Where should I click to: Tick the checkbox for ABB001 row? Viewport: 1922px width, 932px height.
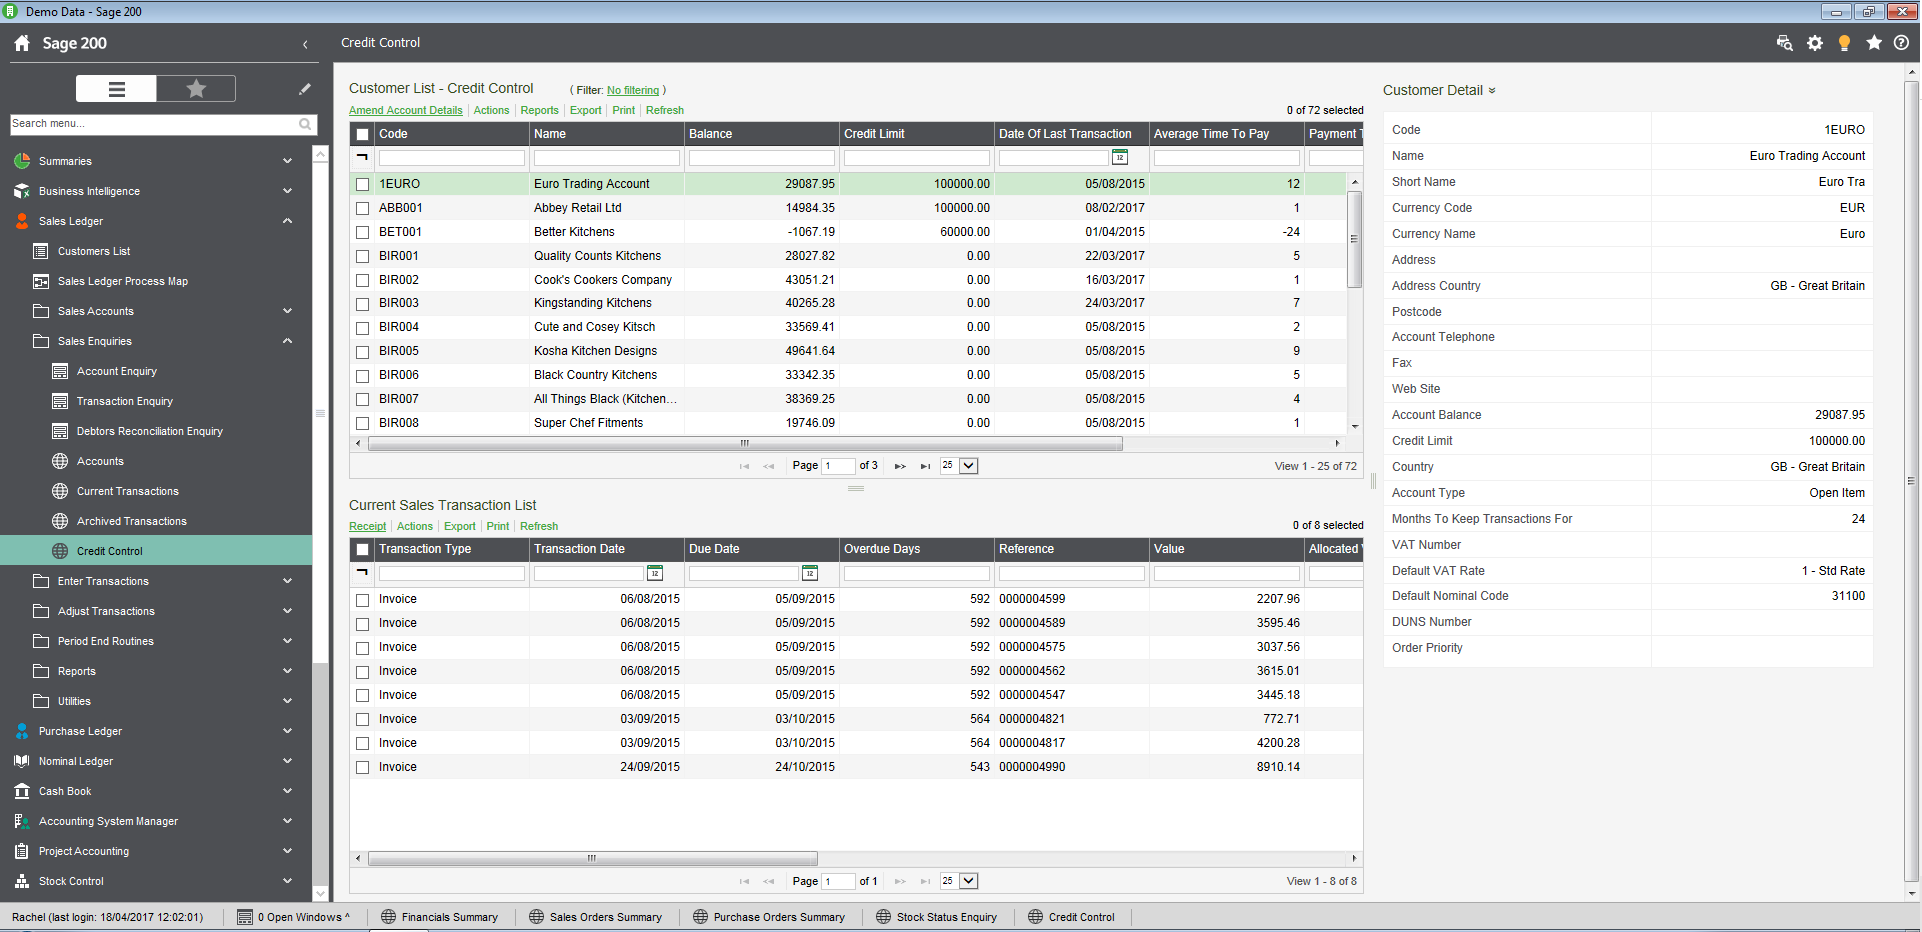(363, 208)
